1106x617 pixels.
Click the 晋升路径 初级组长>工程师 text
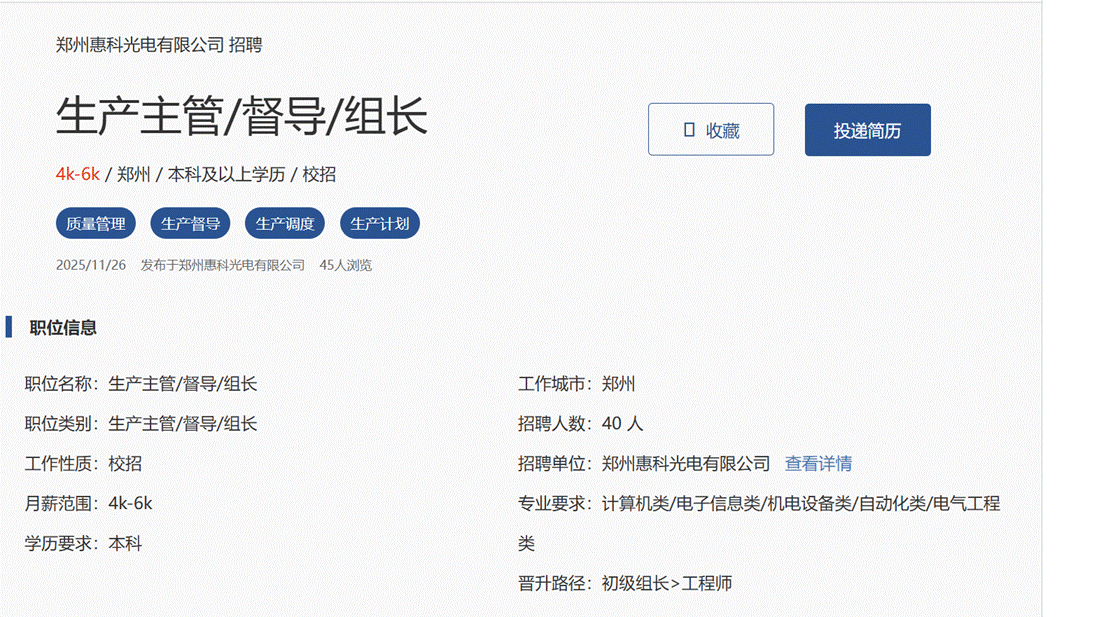pos(625,583)
